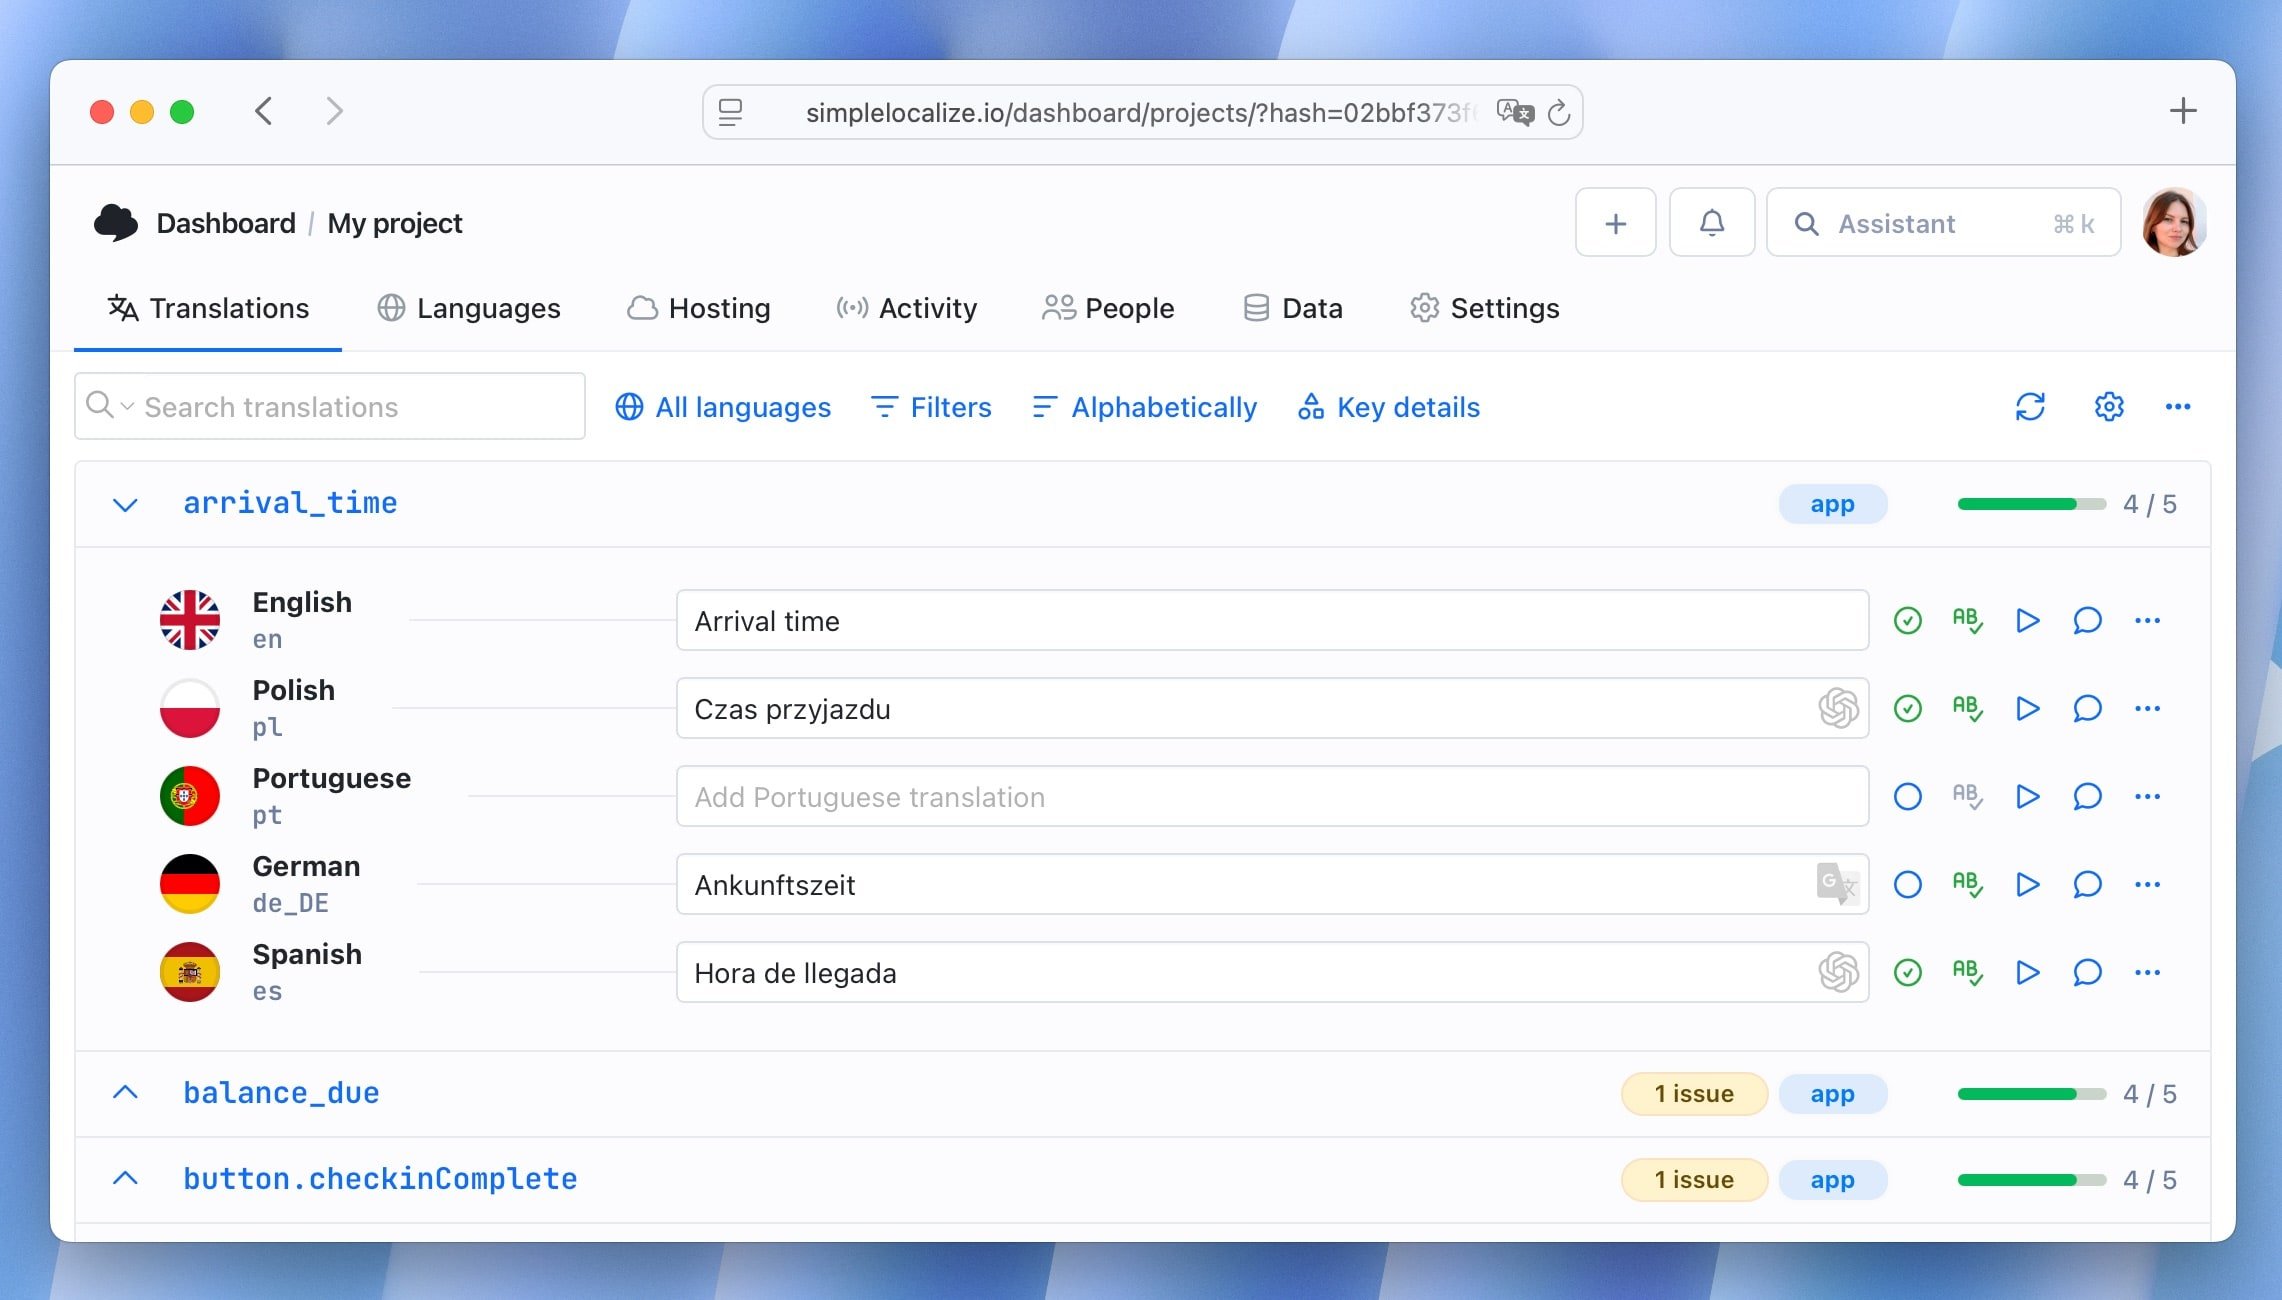
Task: Click the refresh translations icon
Action: click(2030, 407)
